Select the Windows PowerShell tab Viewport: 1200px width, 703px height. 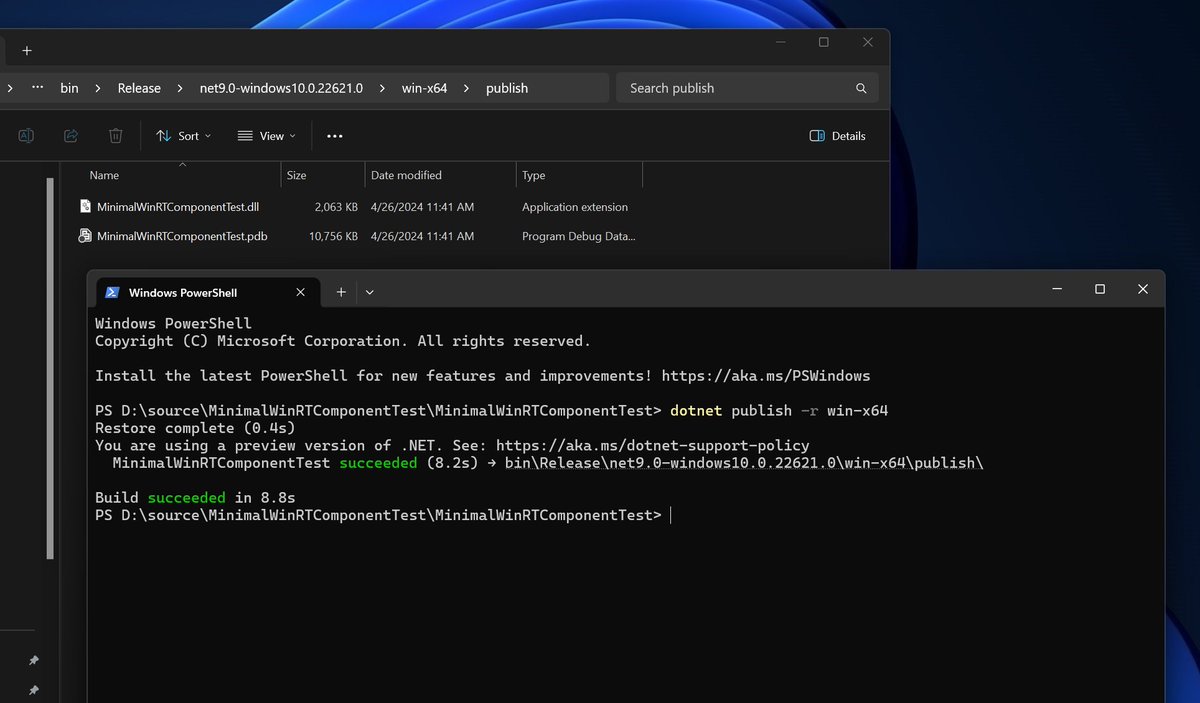point(207,292)
